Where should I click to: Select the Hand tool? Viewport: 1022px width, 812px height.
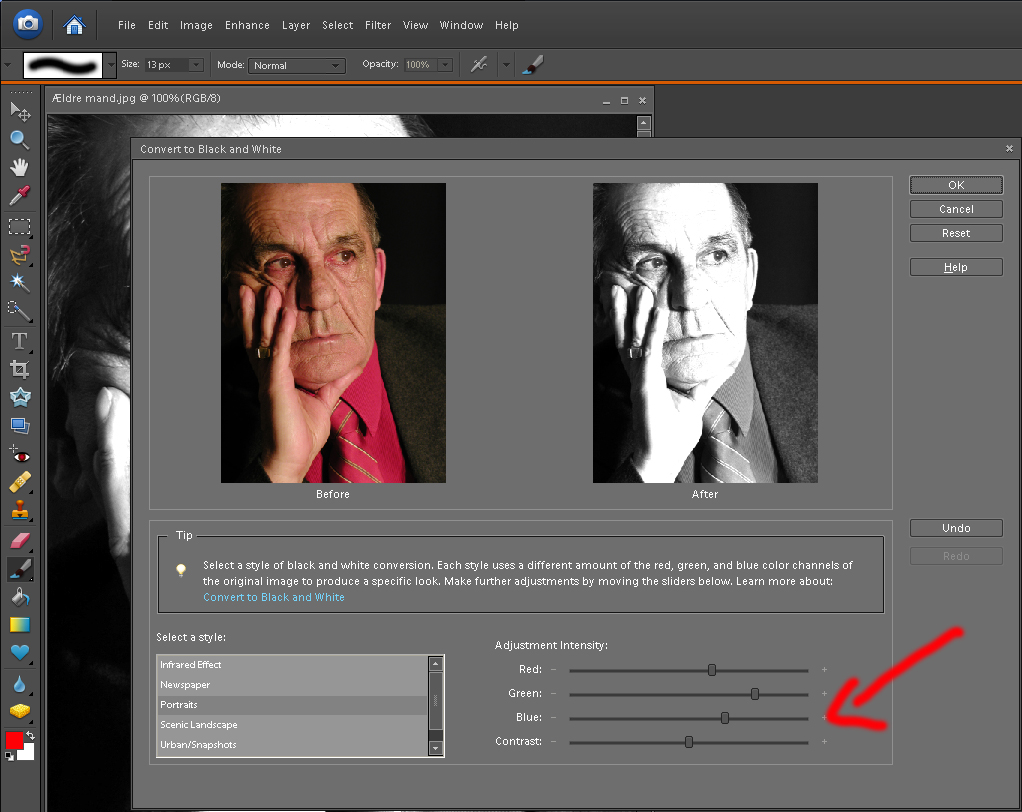coord(20,167)
